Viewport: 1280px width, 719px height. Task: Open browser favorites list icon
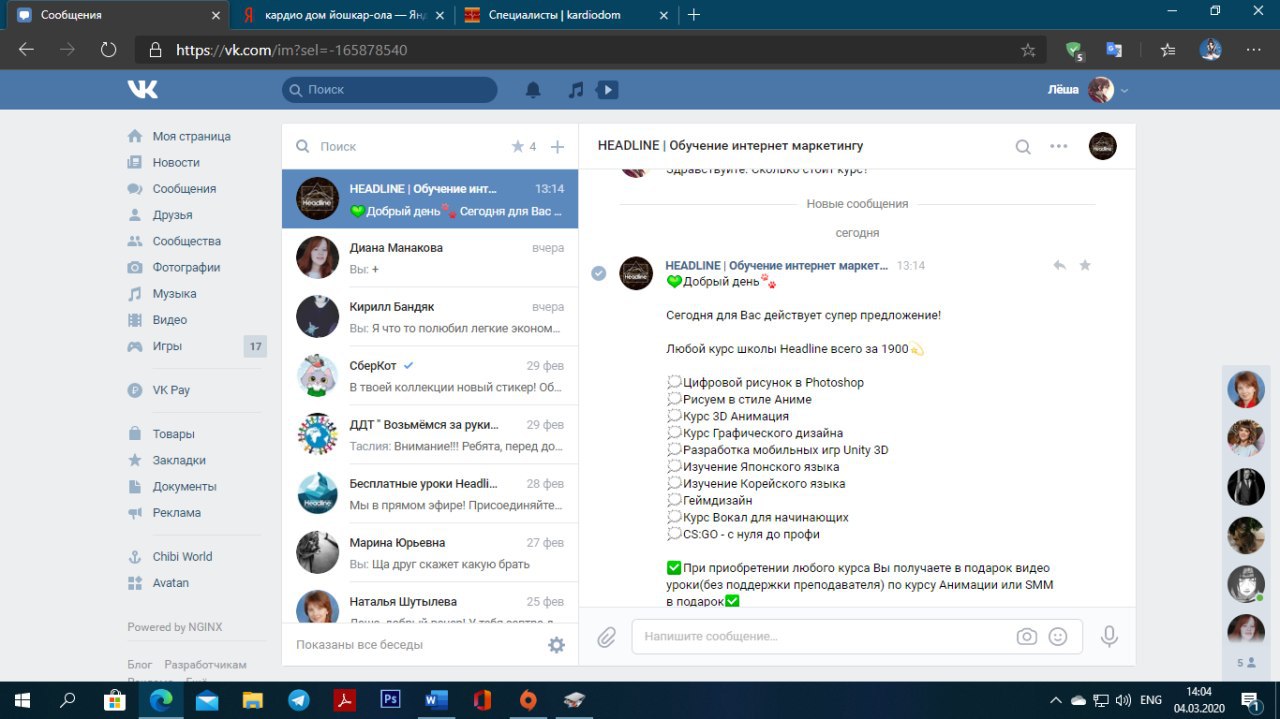point(1167,50)
